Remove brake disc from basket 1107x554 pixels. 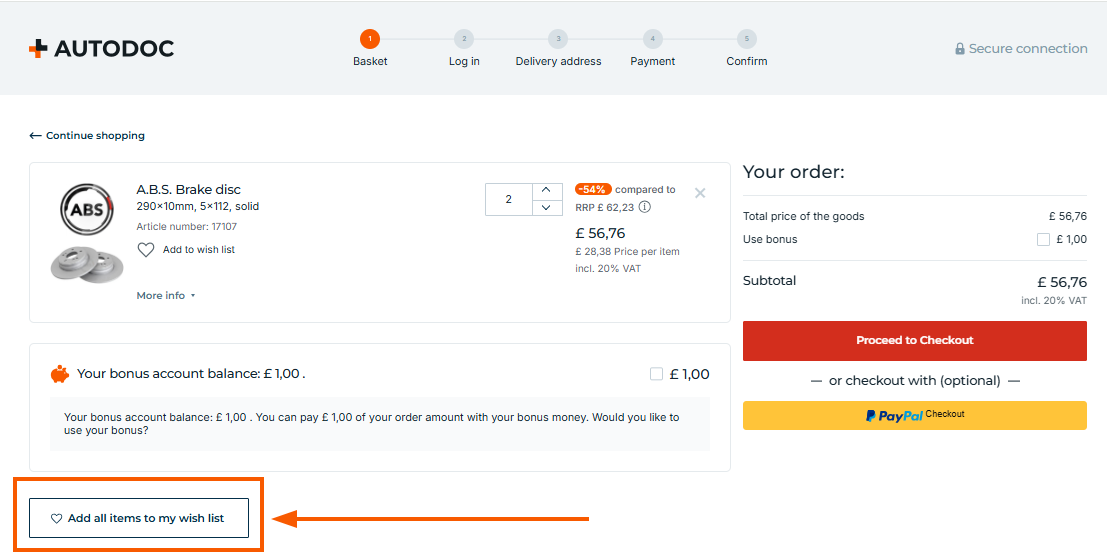(x=700, y=193)
